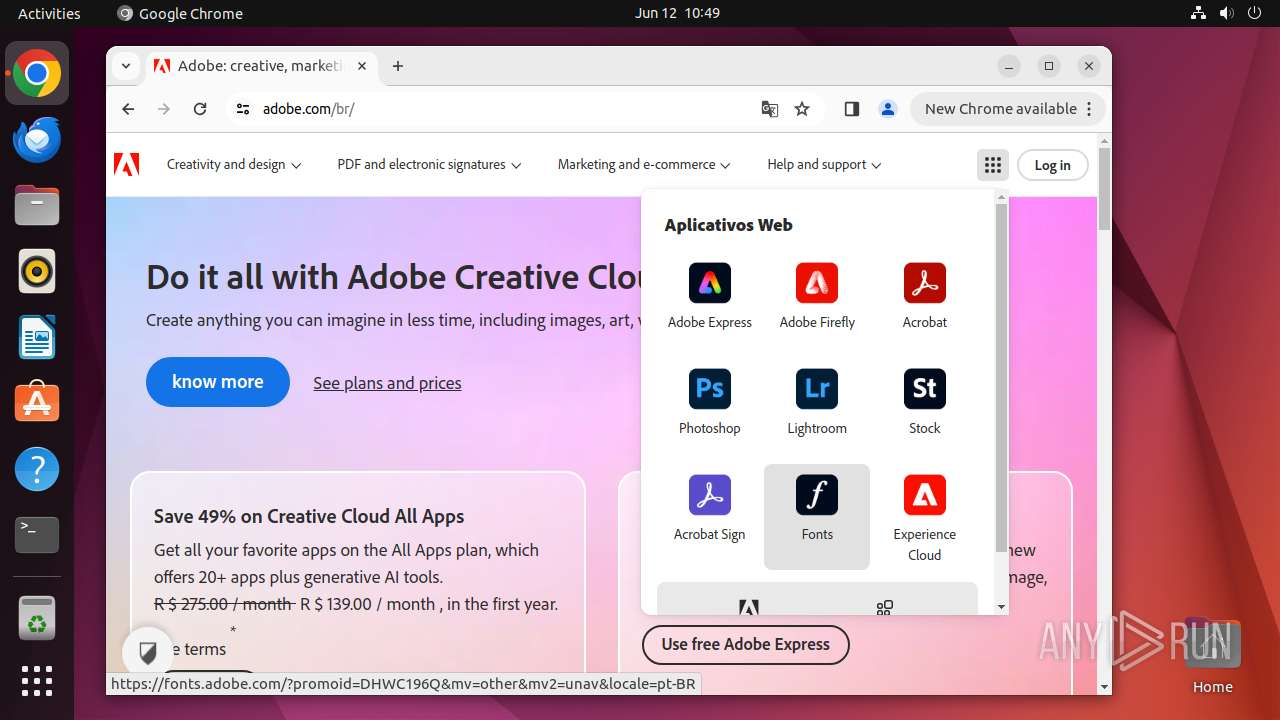This screenshot has width=1280, height=720.
Task: Open See plans and prices link
Action: click(x=387, y=383)
